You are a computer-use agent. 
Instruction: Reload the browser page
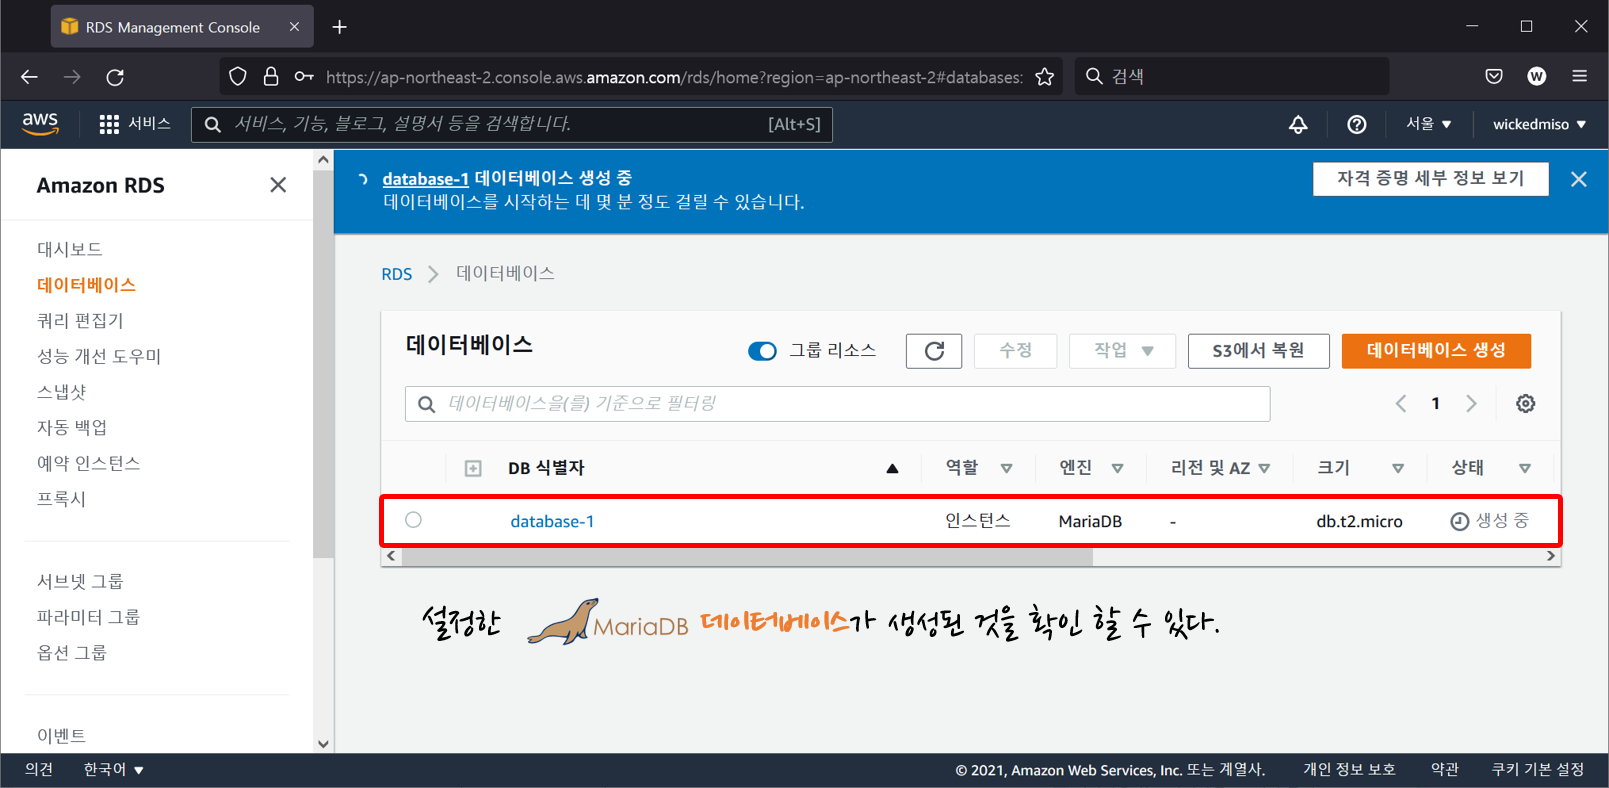115,77
